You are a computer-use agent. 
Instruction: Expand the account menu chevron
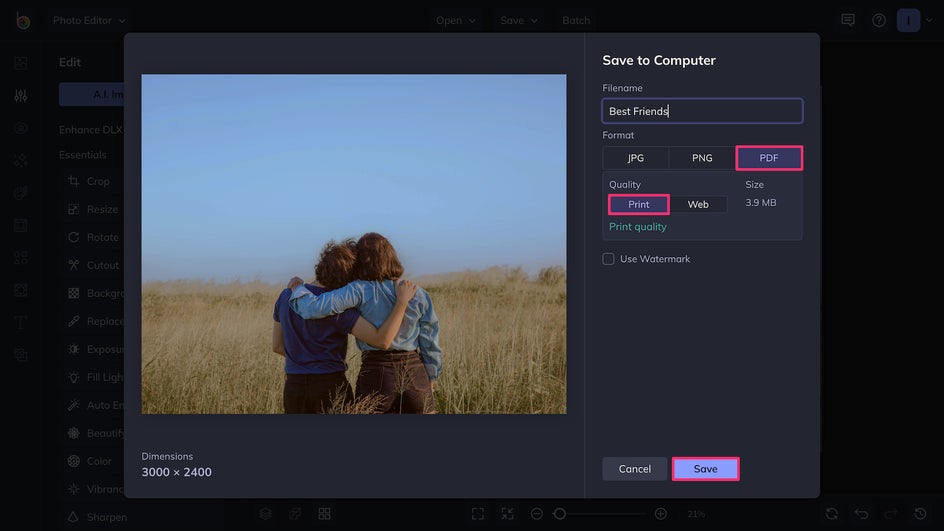(929, 20)
